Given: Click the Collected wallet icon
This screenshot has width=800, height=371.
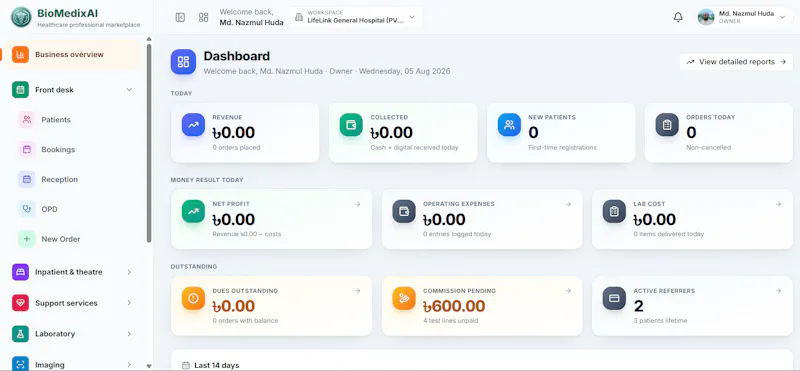Looking at the screenshot, I should click(x=351, y=125).
